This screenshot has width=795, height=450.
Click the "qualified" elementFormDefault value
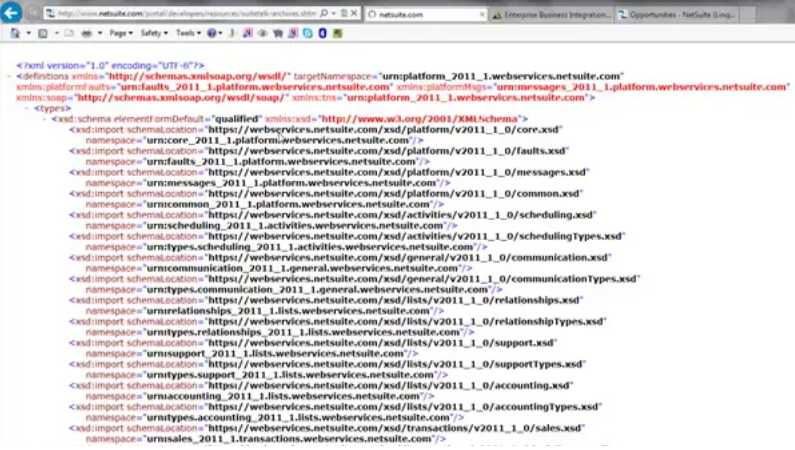click(236, 119)
